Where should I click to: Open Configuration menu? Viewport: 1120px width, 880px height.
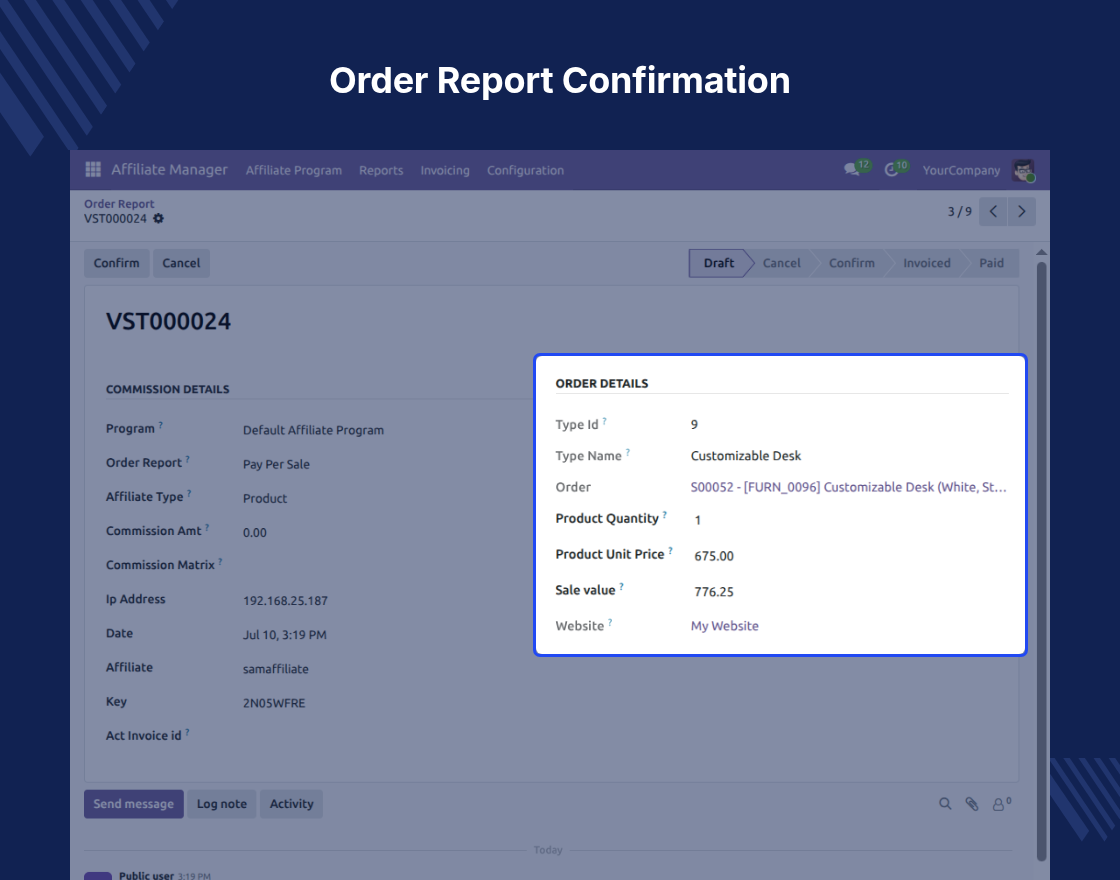(x=525, y=170)
